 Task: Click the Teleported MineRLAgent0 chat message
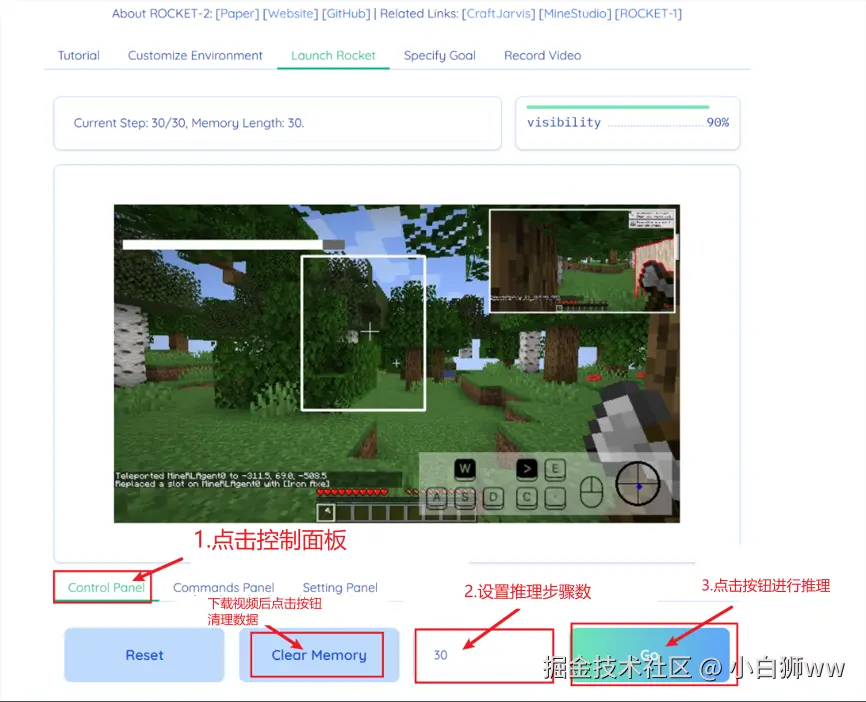click(221, 476)
